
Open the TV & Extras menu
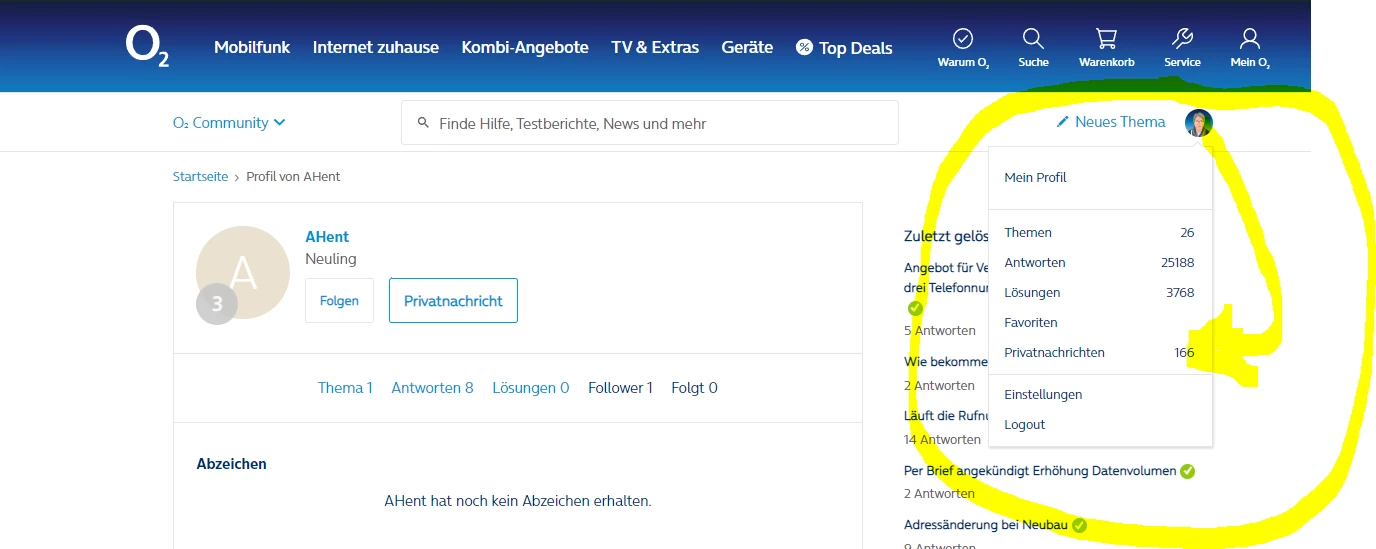pyautogui.click(x=655, y=47)
